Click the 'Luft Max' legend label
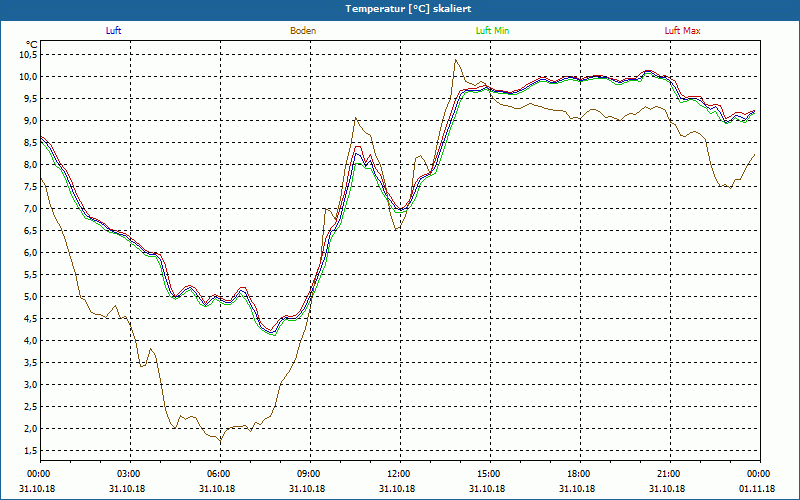 click(x=682, y=31)
